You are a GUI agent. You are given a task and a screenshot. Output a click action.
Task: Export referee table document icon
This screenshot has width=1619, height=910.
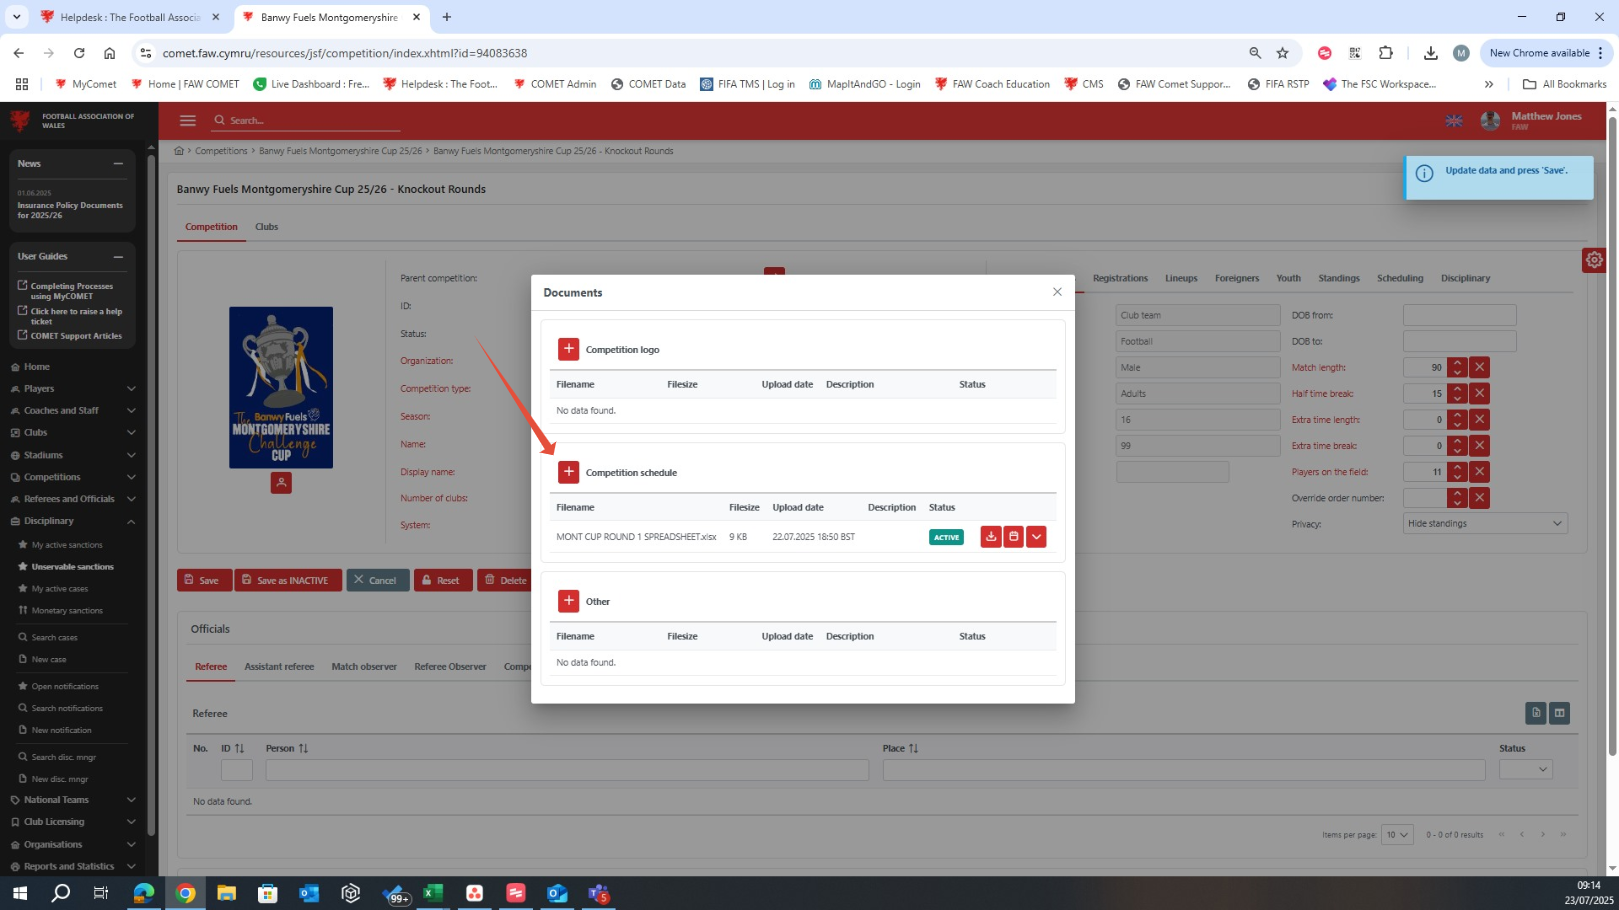(1536, 713)
